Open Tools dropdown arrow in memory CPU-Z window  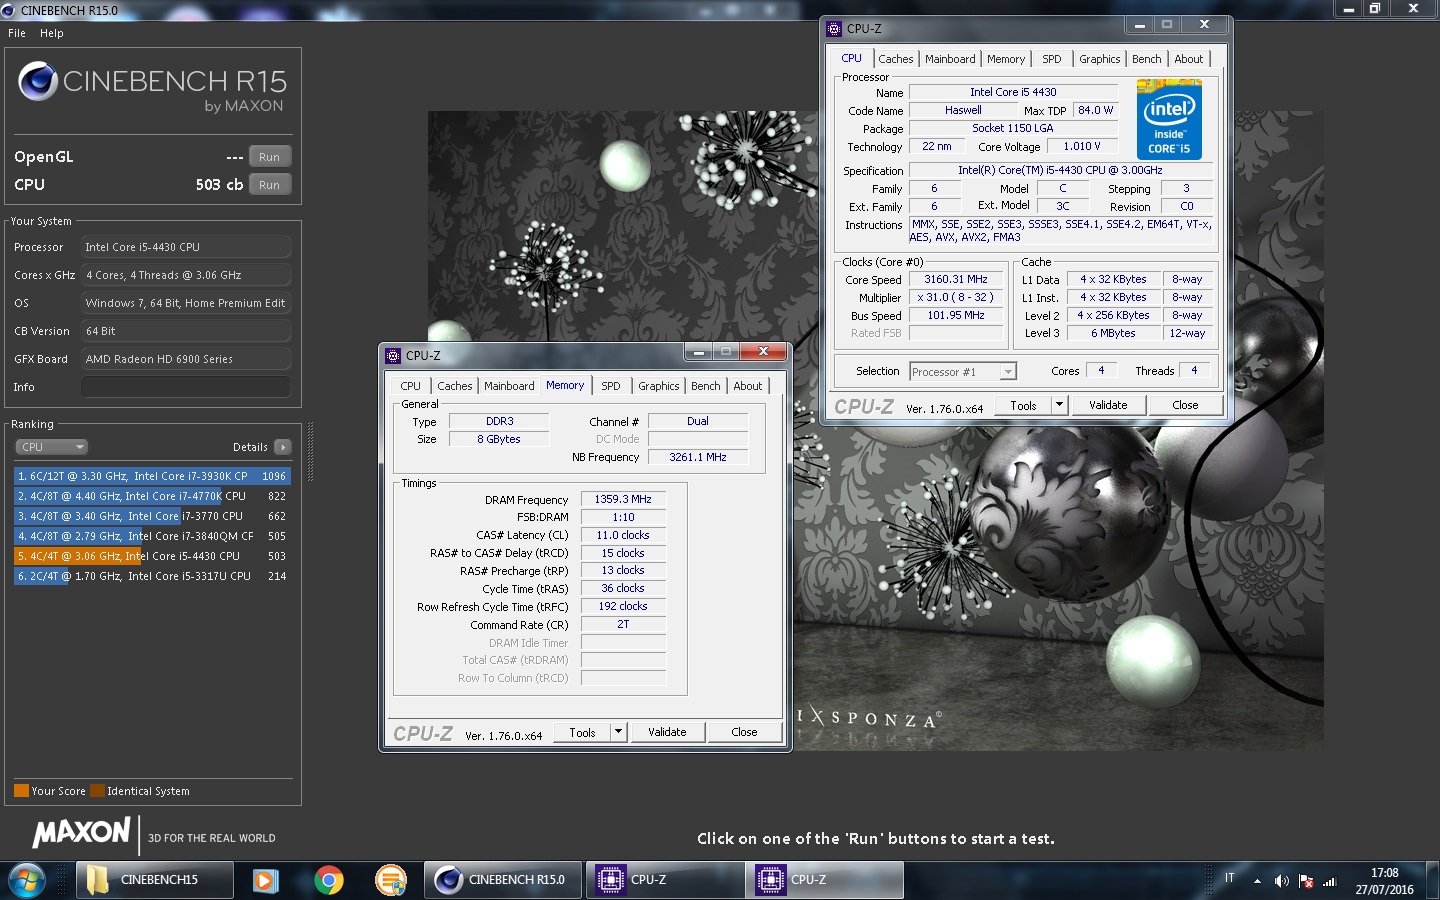618,733
